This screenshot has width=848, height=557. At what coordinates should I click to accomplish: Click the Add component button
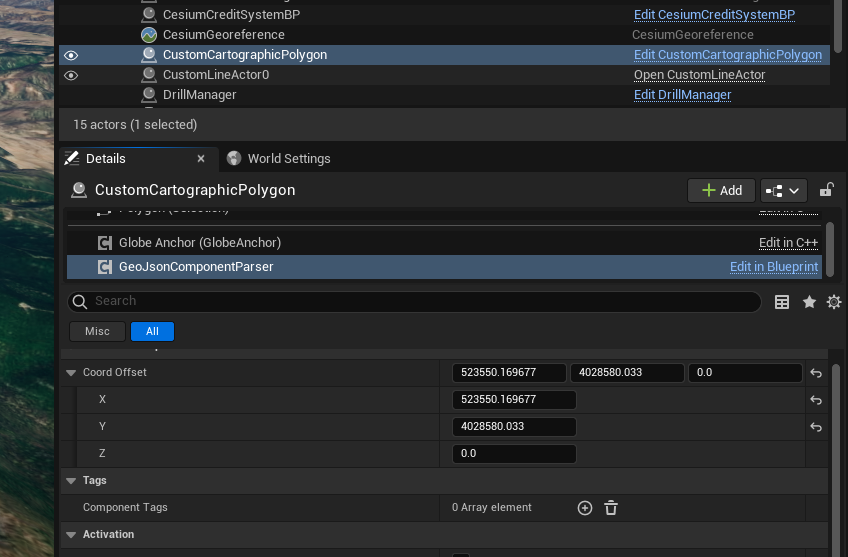721,190
